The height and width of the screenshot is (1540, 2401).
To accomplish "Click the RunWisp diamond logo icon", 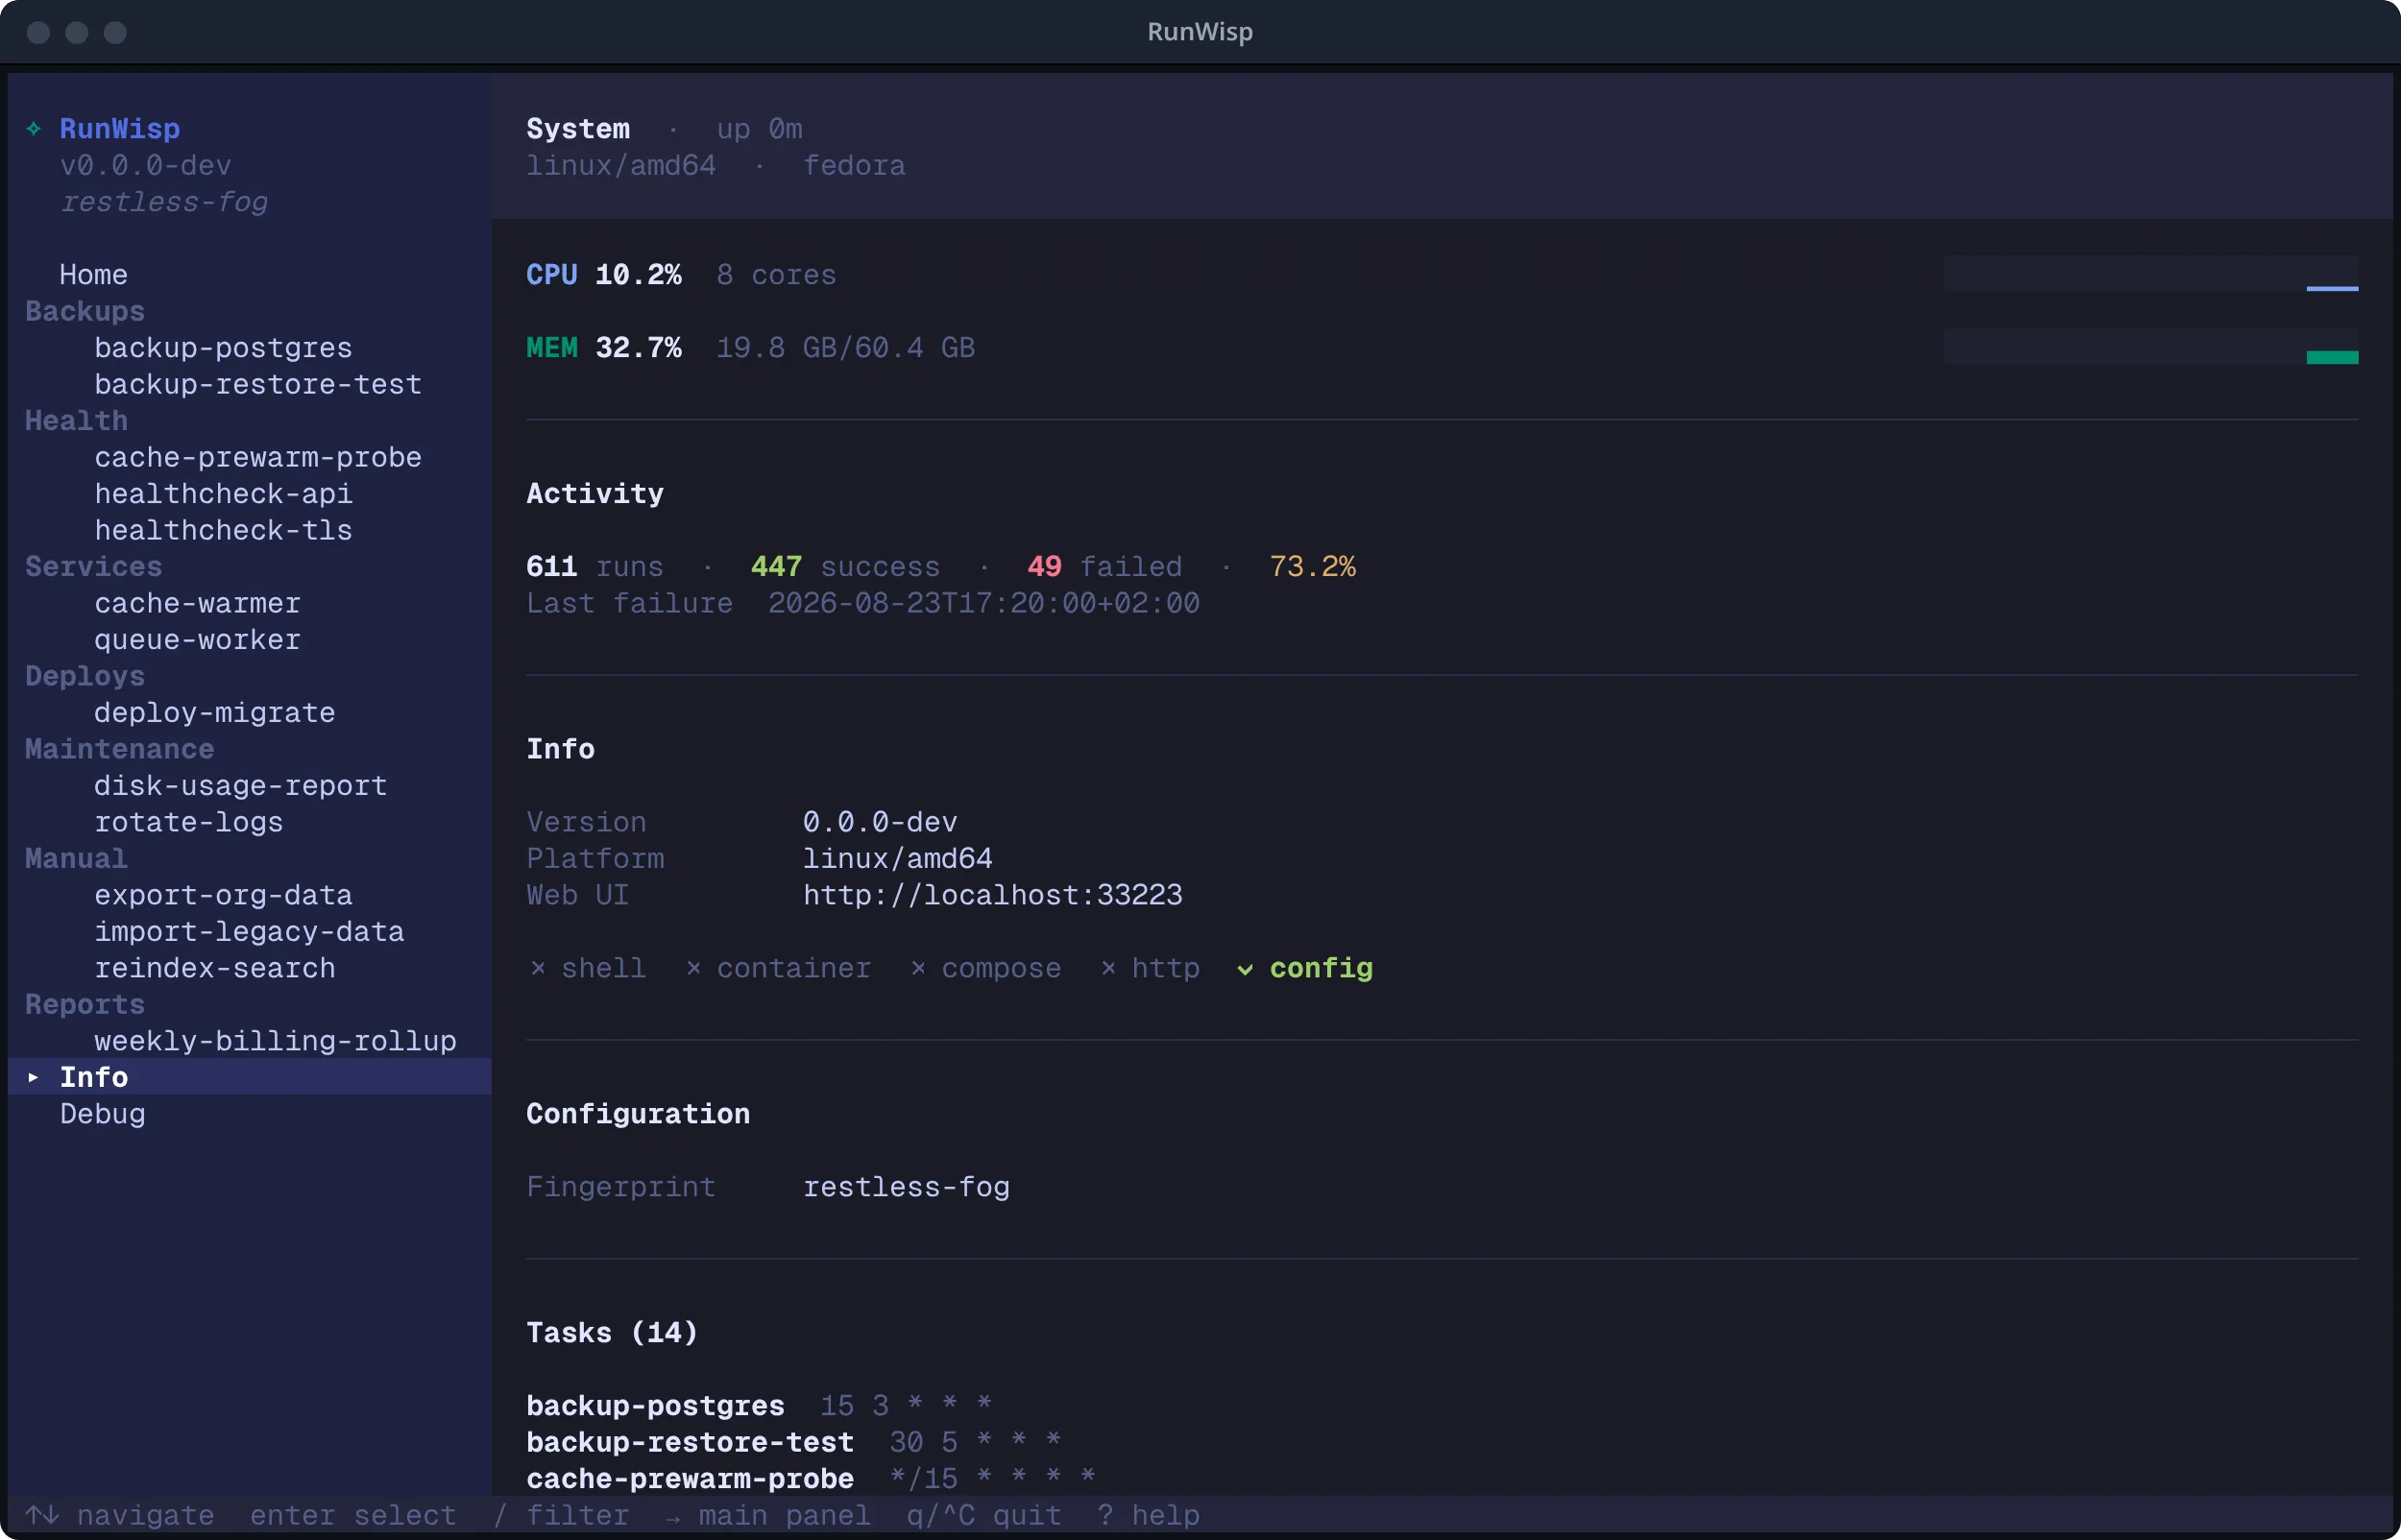I will point(34,129).
